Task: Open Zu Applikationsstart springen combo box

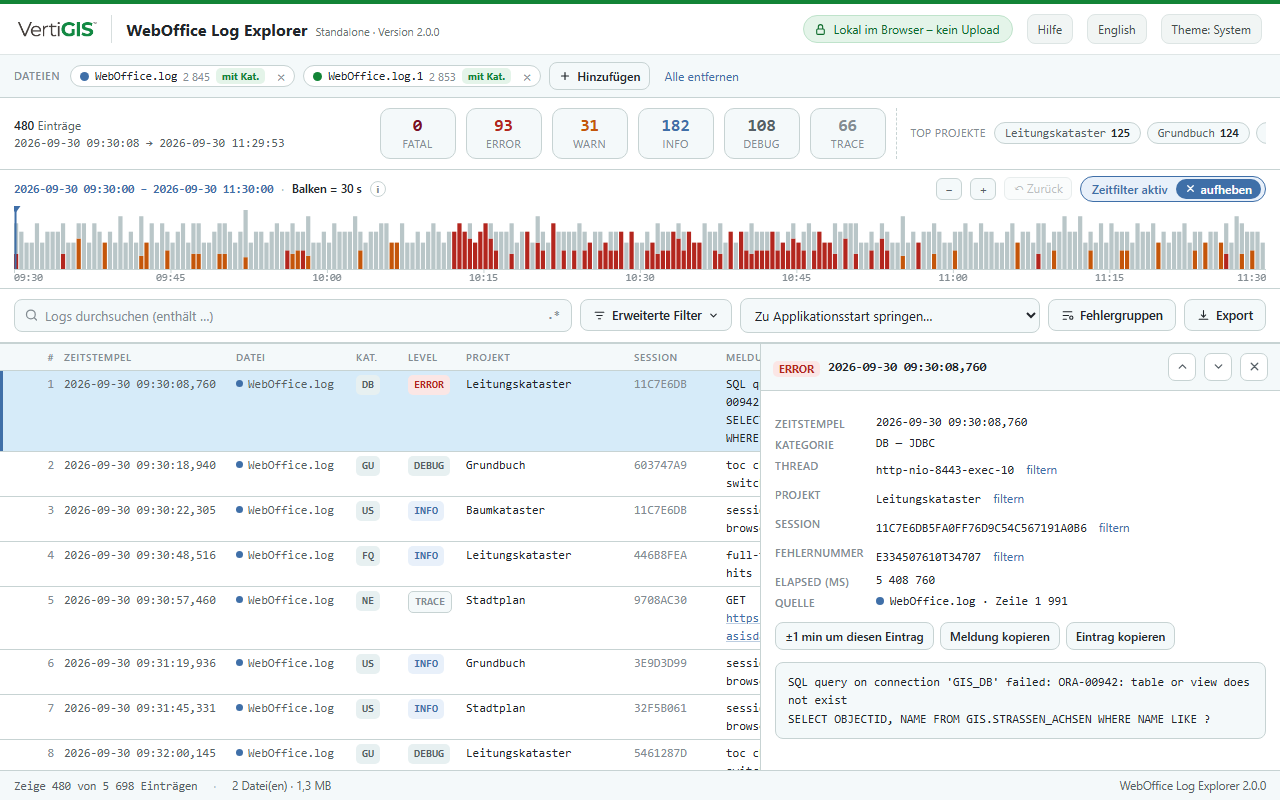Action: pyautogui.click(x=890, y=316)
